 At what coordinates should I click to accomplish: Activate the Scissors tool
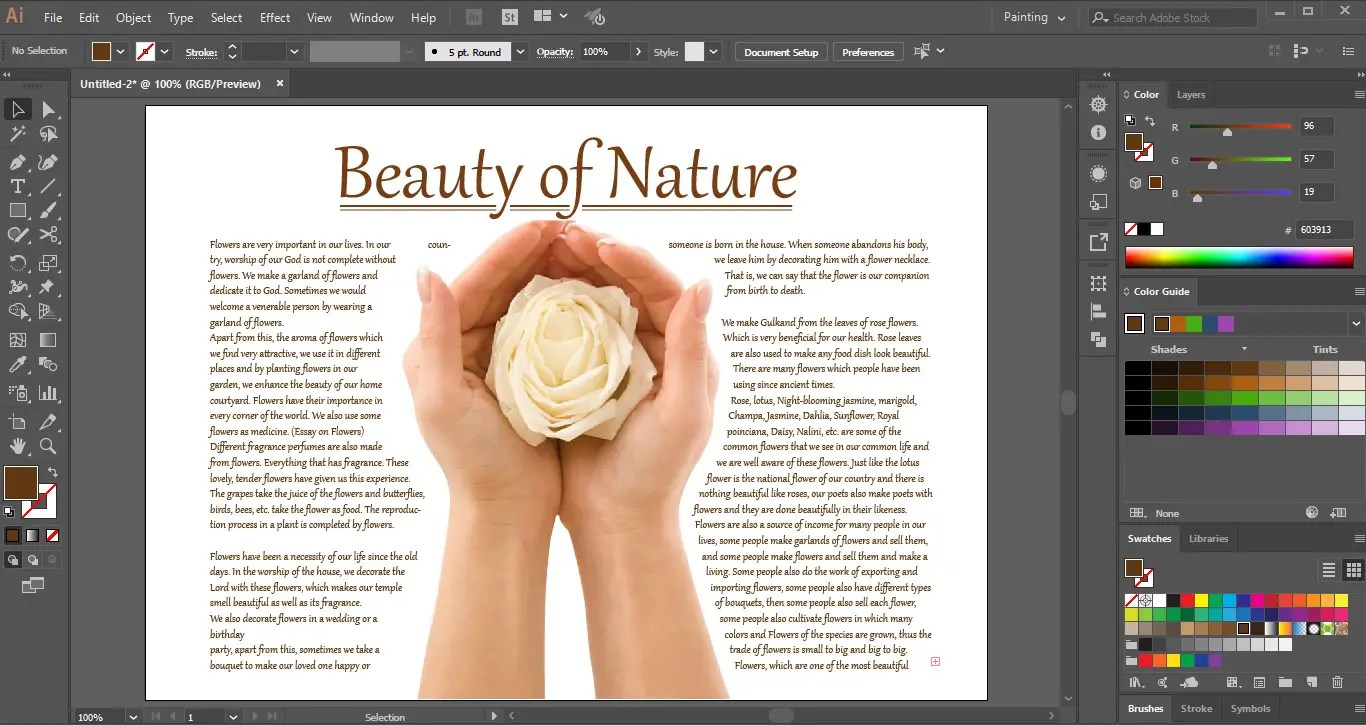48,236
